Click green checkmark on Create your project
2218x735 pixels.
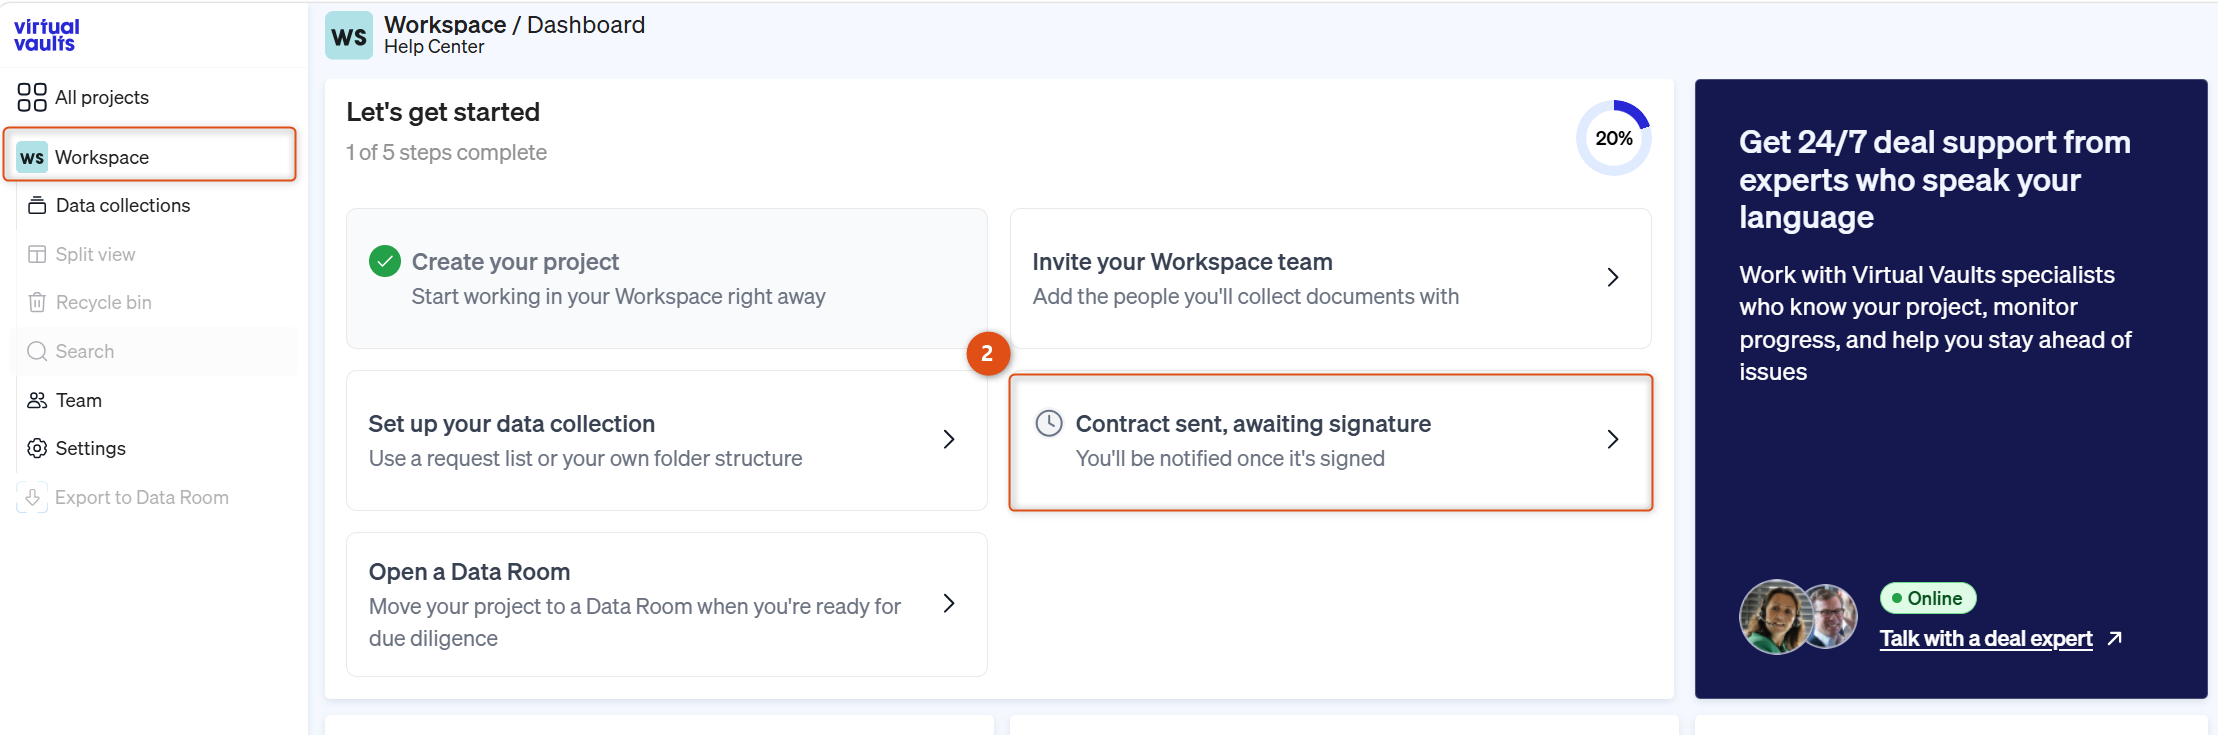coord(385,261)
